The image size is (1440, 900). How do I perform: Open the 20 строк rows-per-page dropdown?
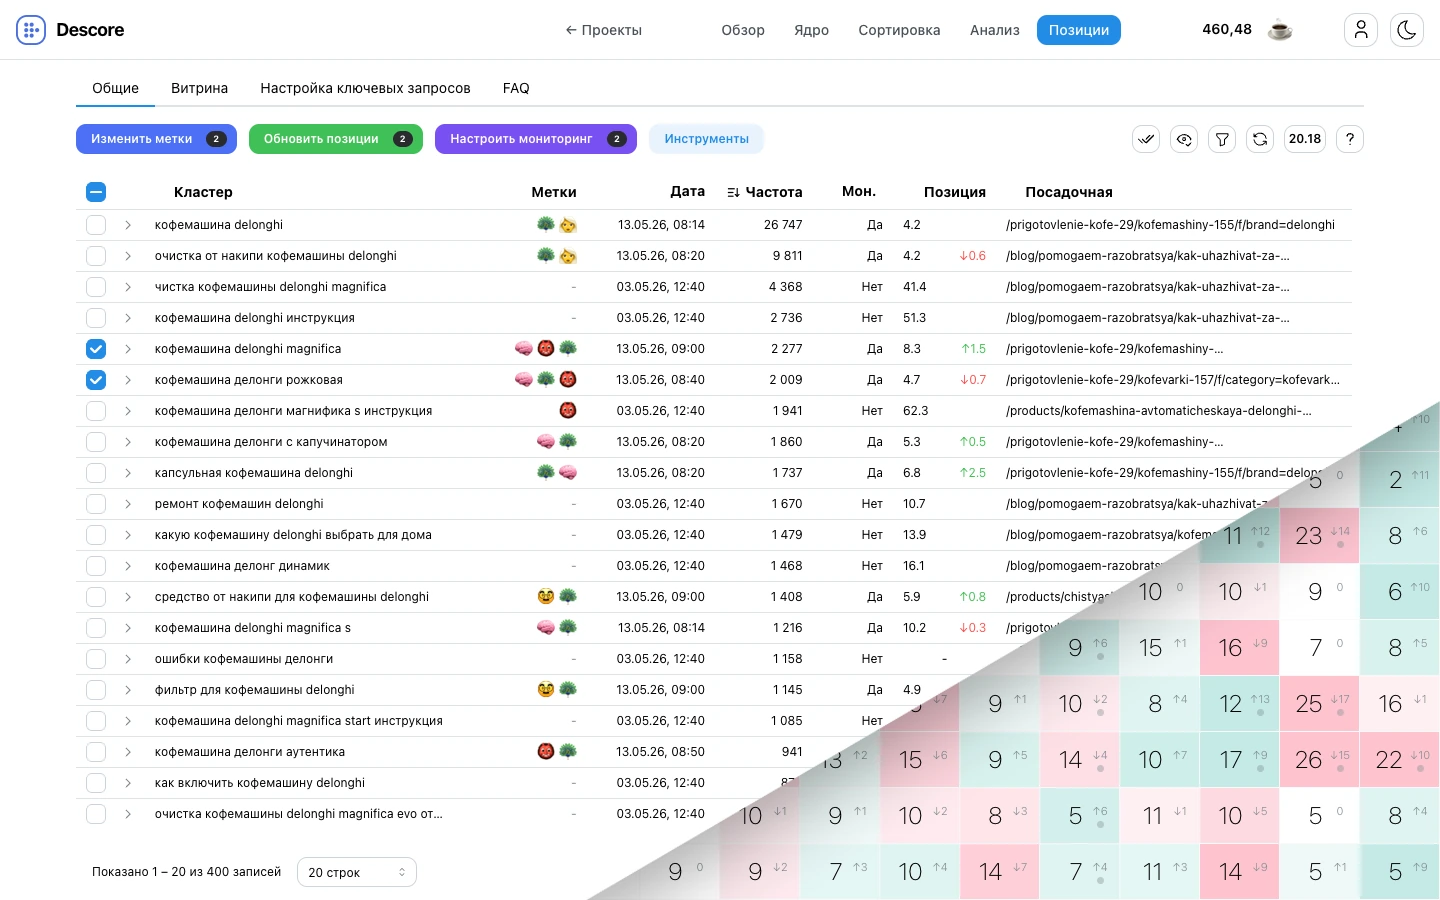pyautogui.click(x=357, y=872)
